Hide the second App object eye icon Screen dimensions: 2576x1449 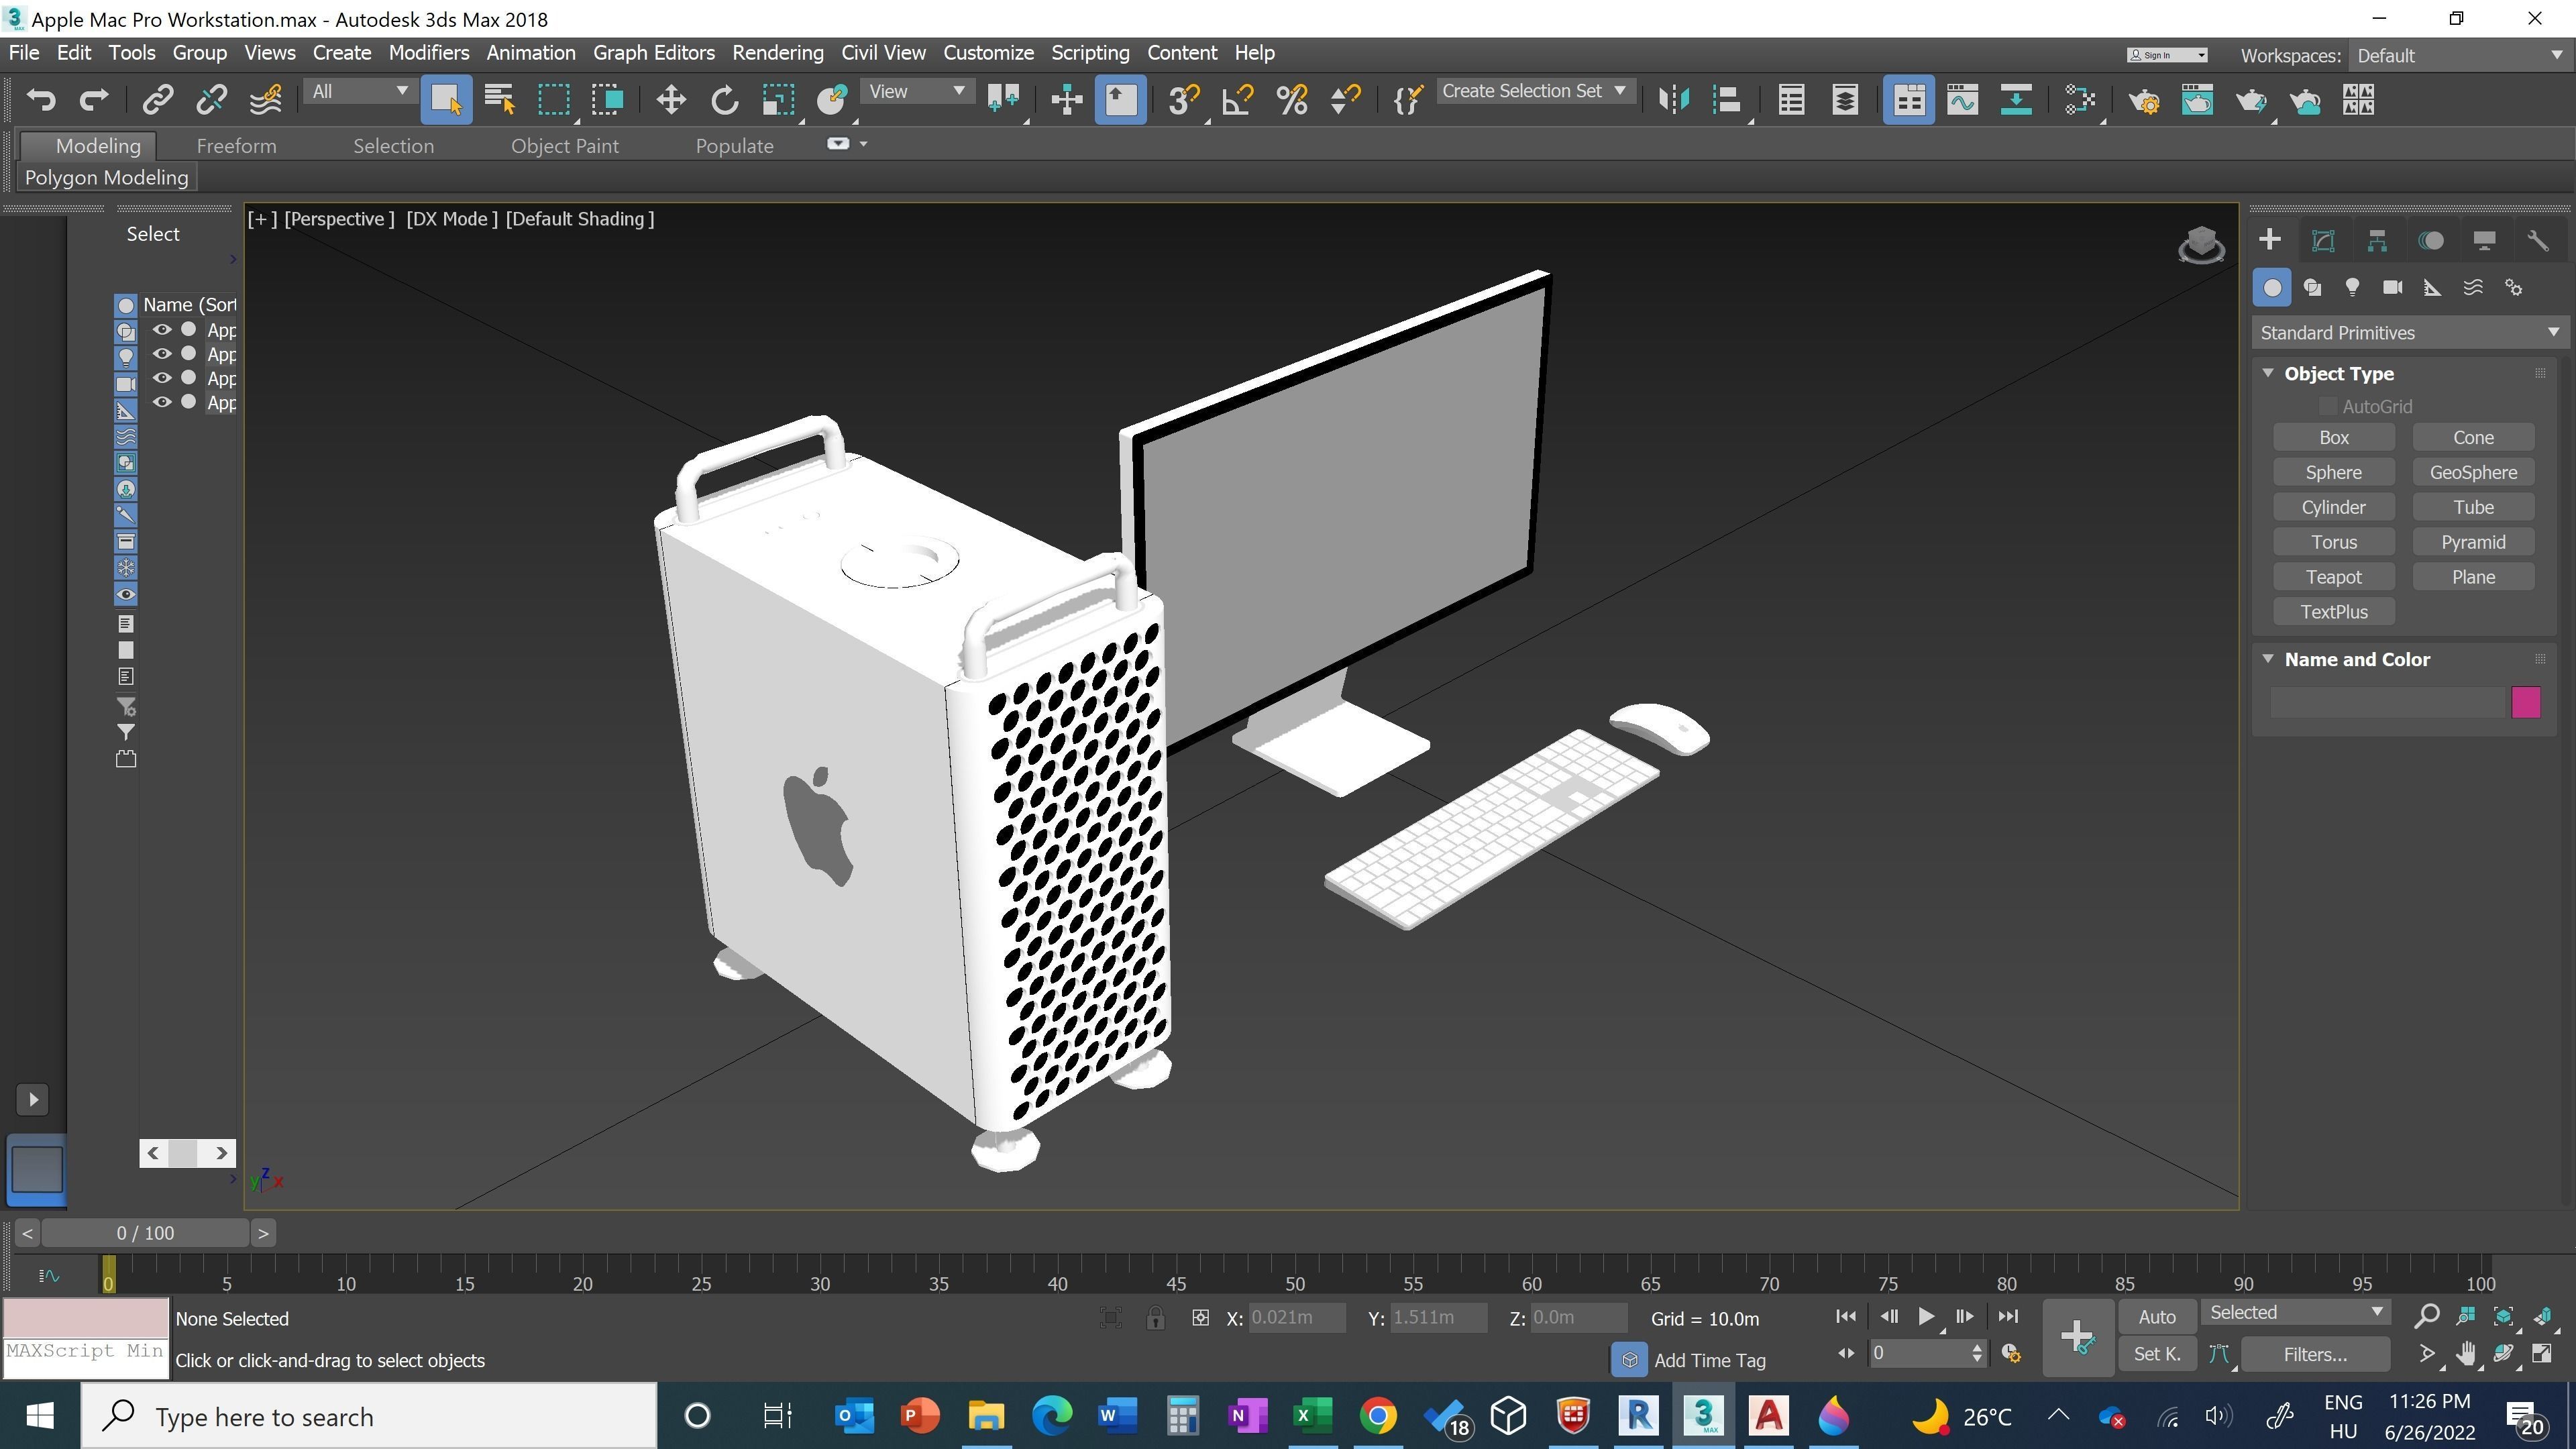[x=162, y=353]
